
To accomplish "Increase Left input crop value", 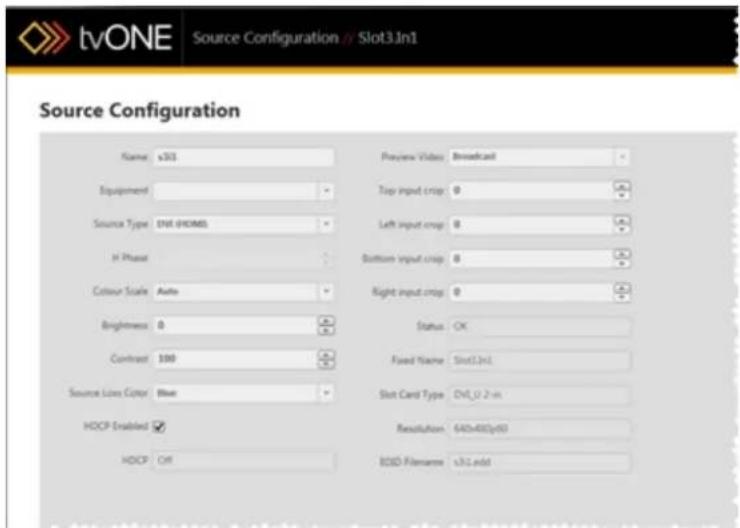I will coord(622,220).
